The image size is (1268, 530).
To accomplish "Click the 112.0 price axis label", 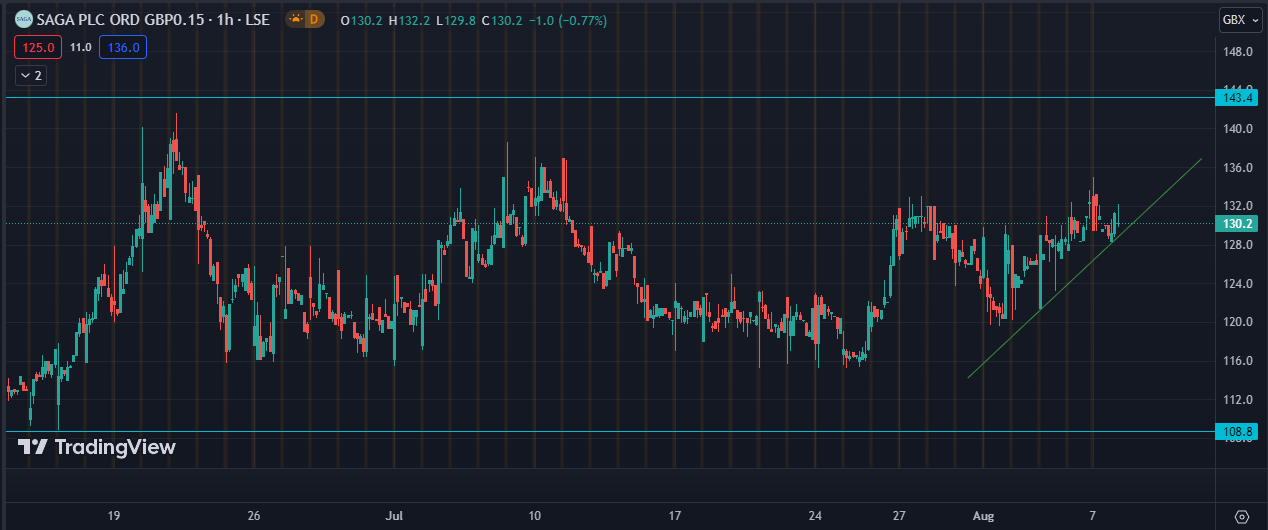I will [x=1238, y=399].
